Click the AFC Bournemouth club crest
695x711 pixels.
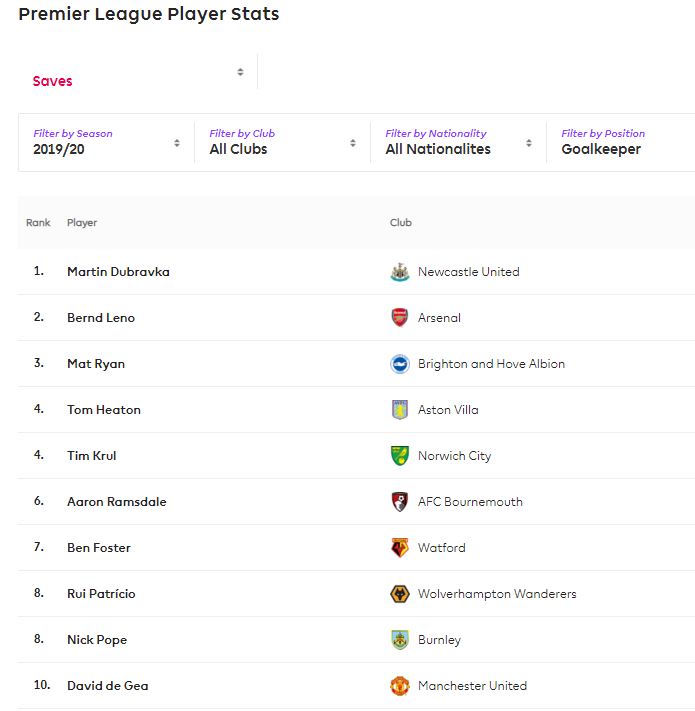point(400,502)
